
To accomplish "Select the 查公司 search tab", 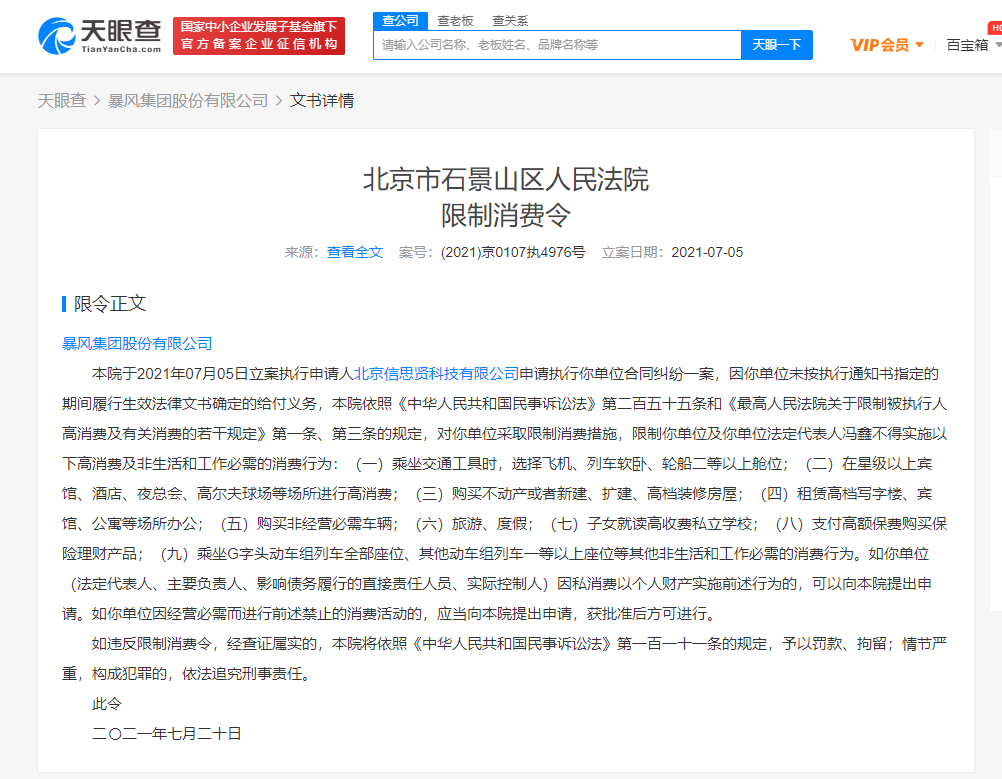I will click(x=400, y=21).
